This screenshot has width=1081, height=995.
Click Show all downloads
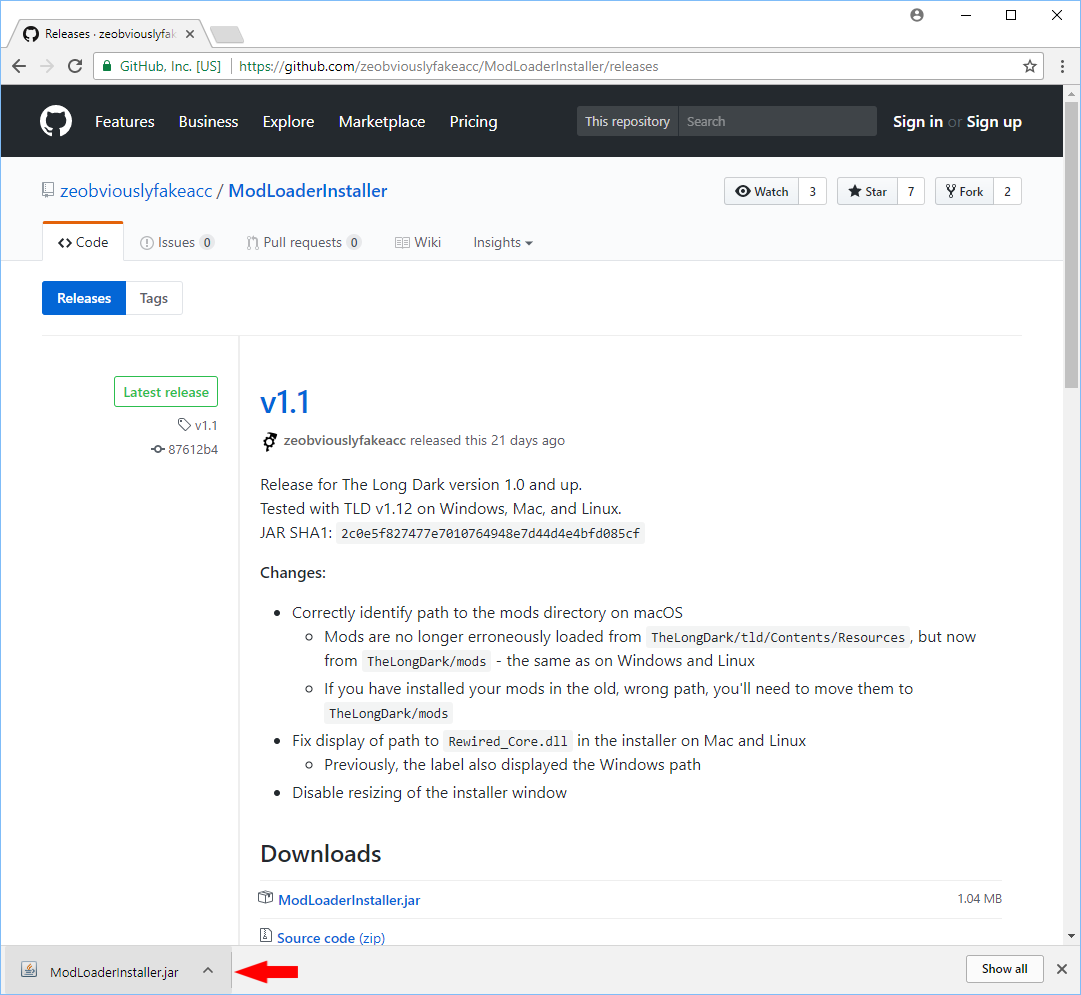point(1004,969)
